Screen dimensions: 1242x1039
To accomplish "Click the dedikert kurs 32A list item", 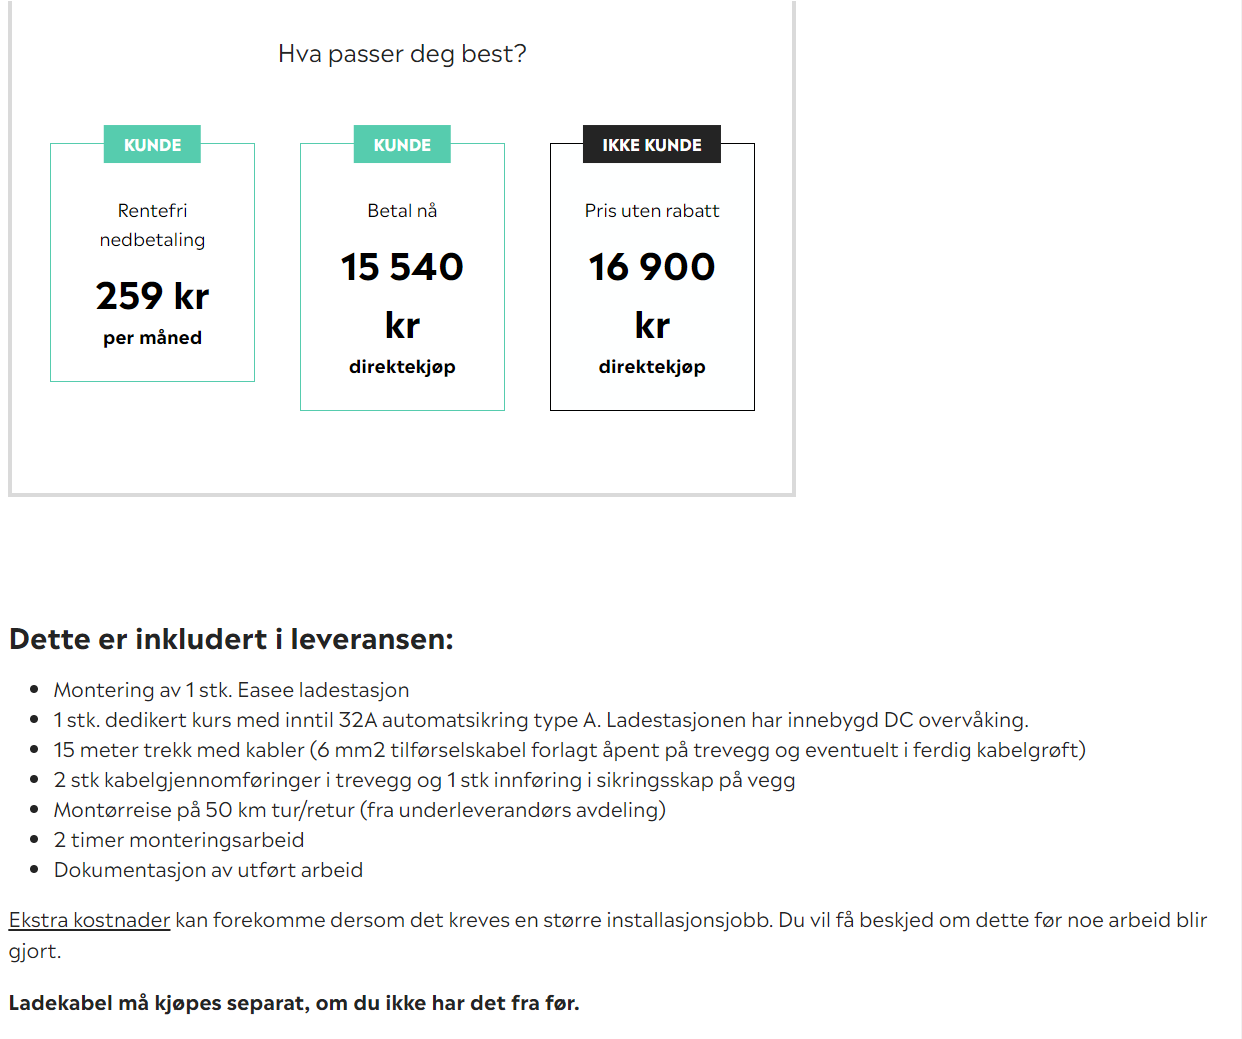I will 541,720.
